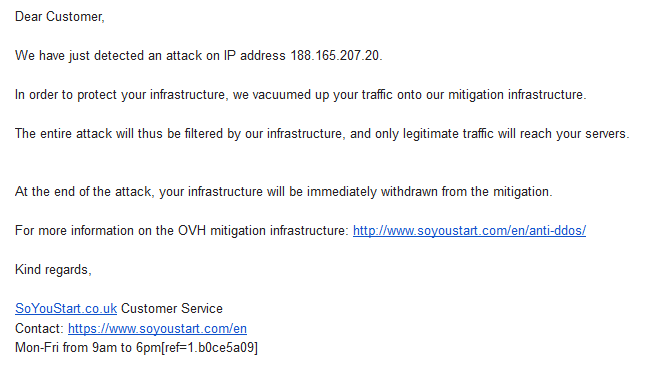This screenshot has height=368, width=645.
Task: Click the 'Mon-Fri from 9am to 6pm' text
Action: 88,347
